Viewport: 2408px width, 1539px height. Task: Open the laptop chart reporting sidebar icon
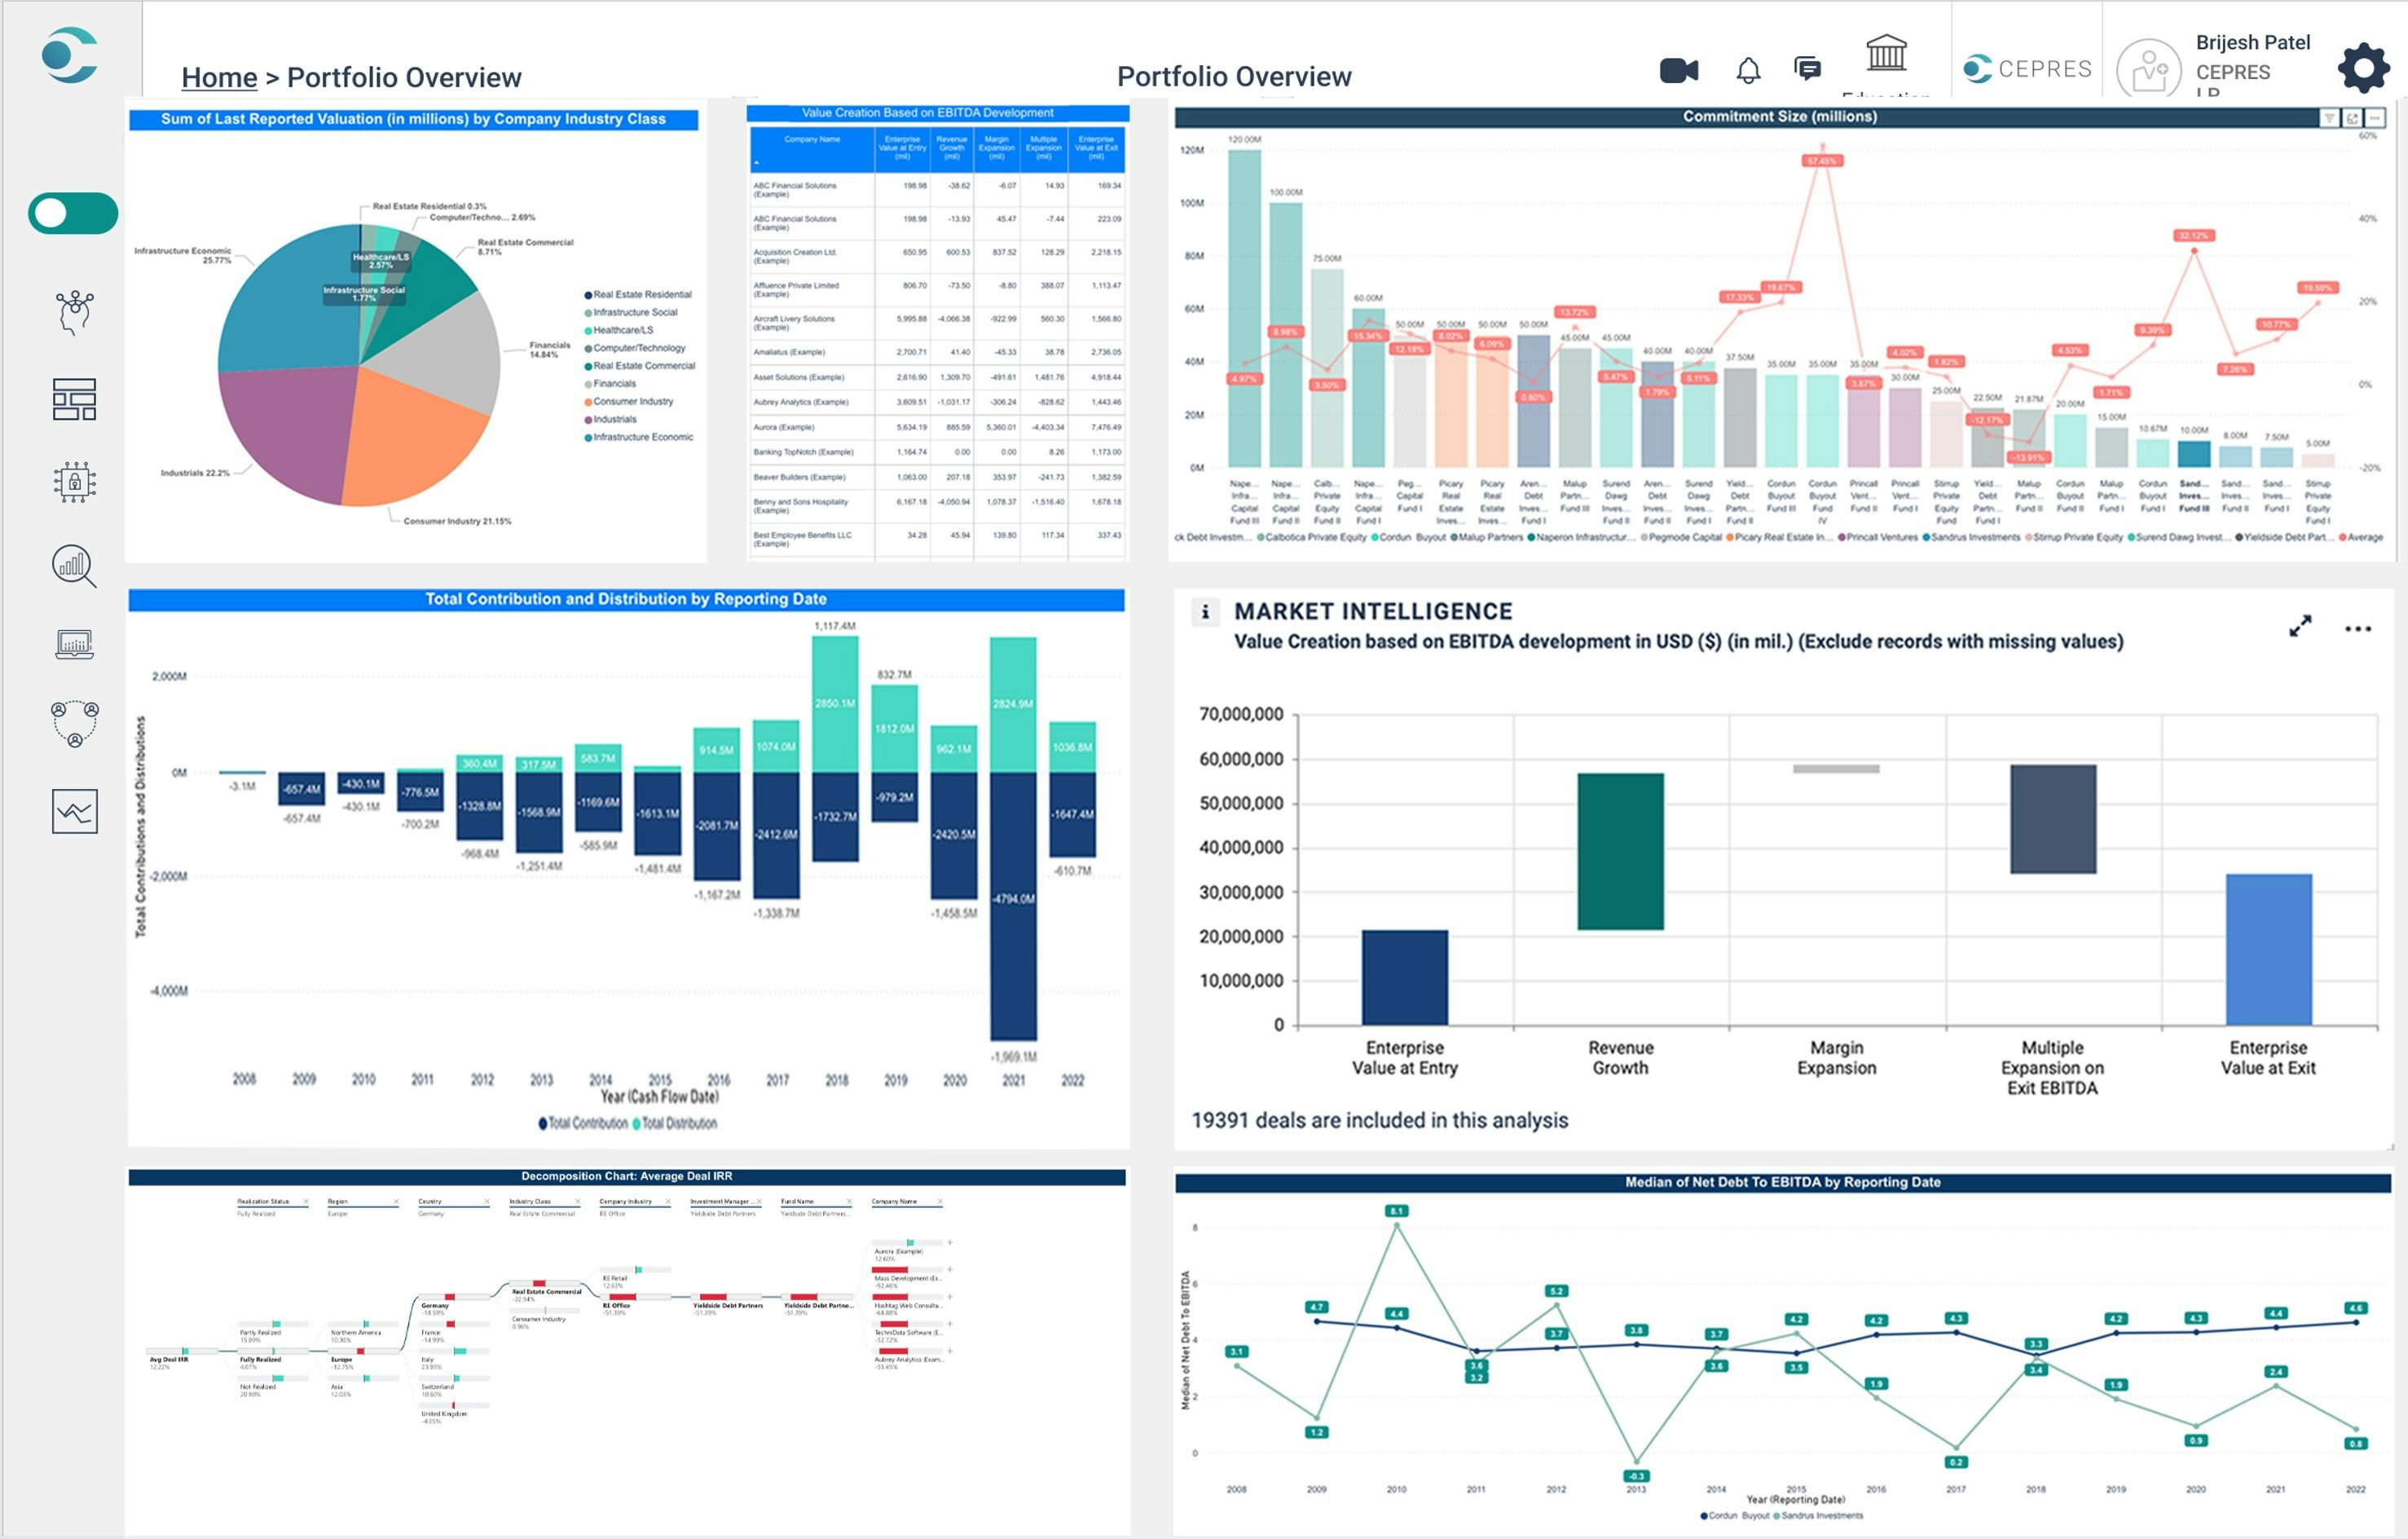74,644
